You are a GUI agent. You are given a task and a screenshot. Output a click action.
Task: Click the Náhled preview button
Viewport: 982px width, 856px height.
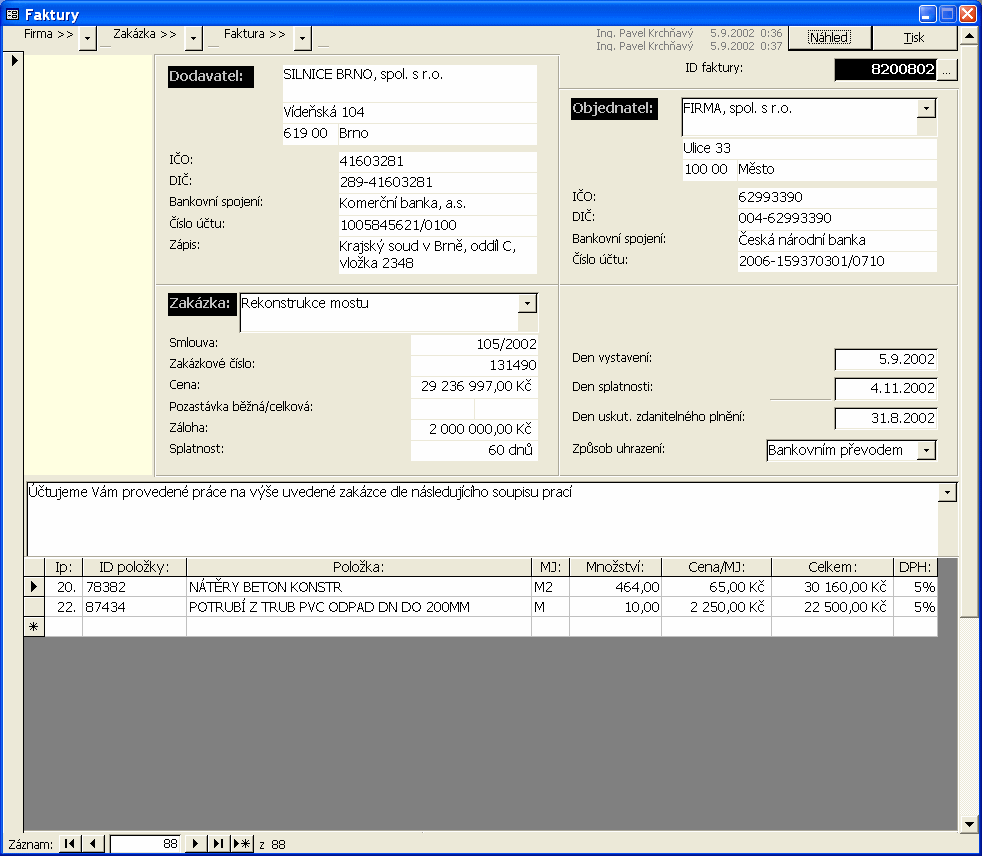829,38
